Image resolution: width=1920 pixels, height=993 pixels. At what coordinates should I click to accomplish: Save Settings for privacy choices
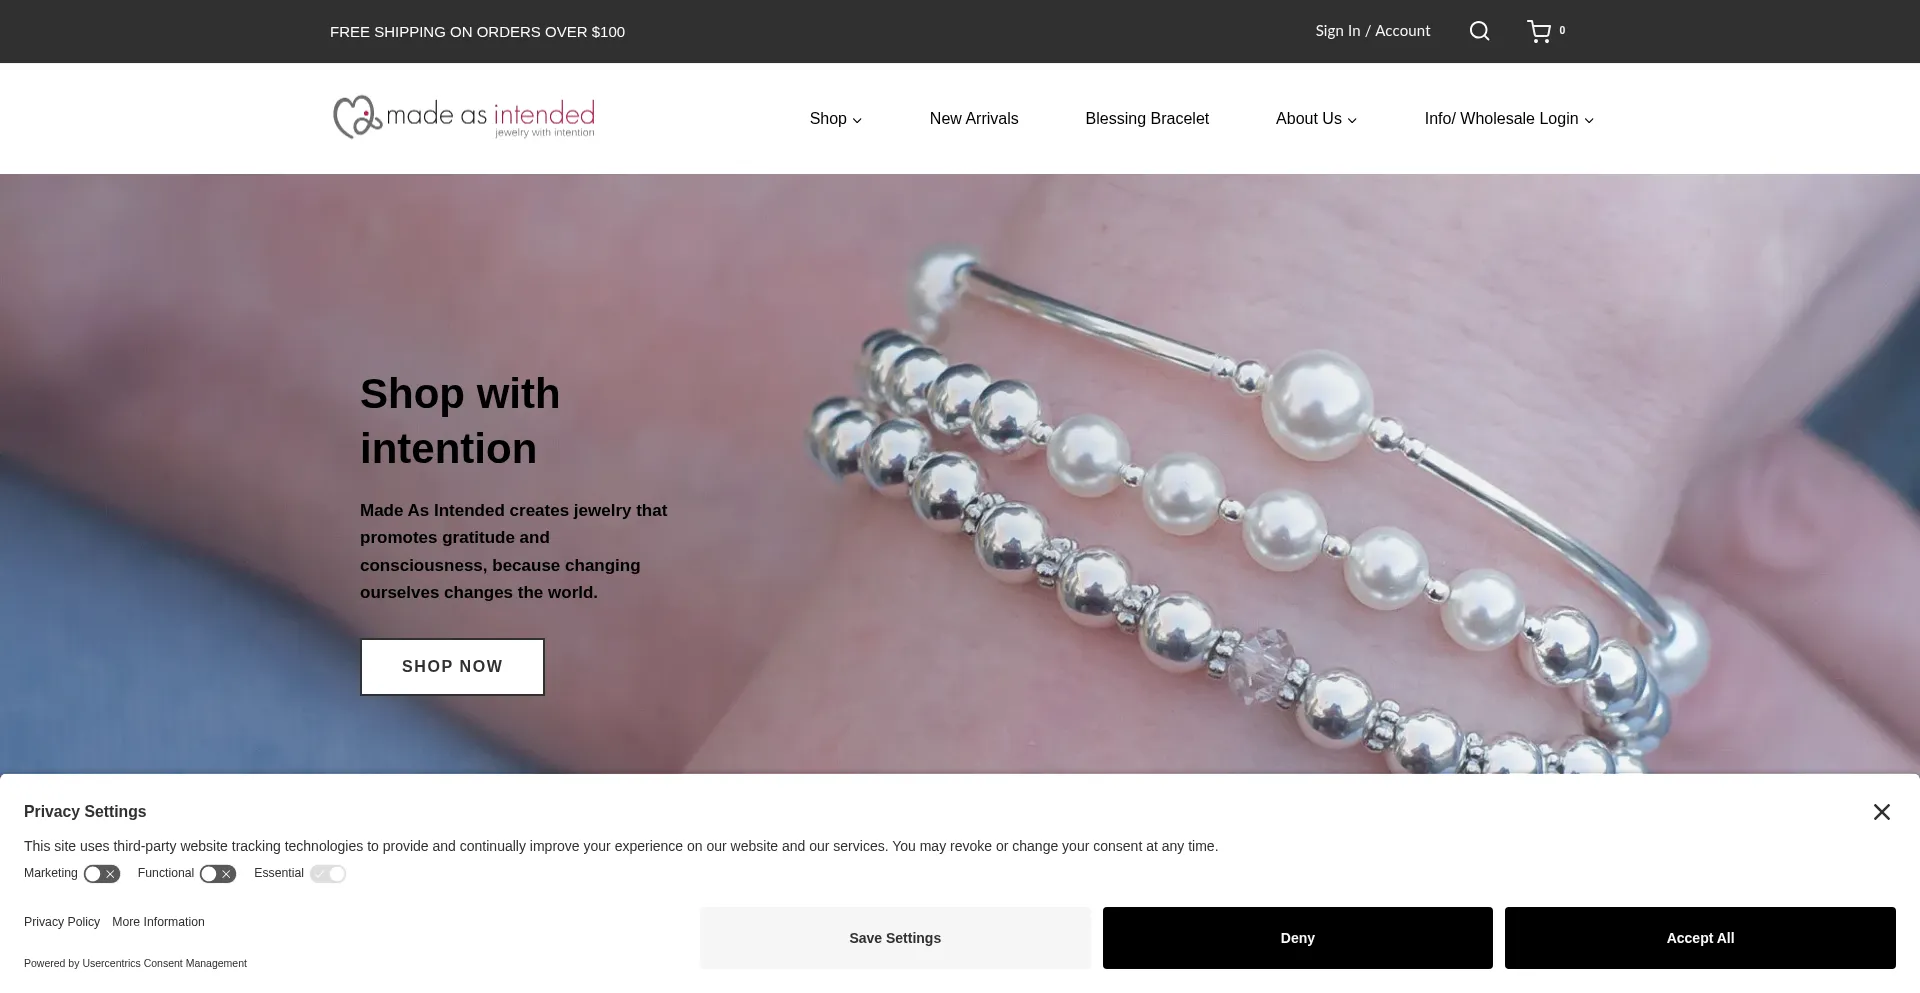[x=895, y=938]
